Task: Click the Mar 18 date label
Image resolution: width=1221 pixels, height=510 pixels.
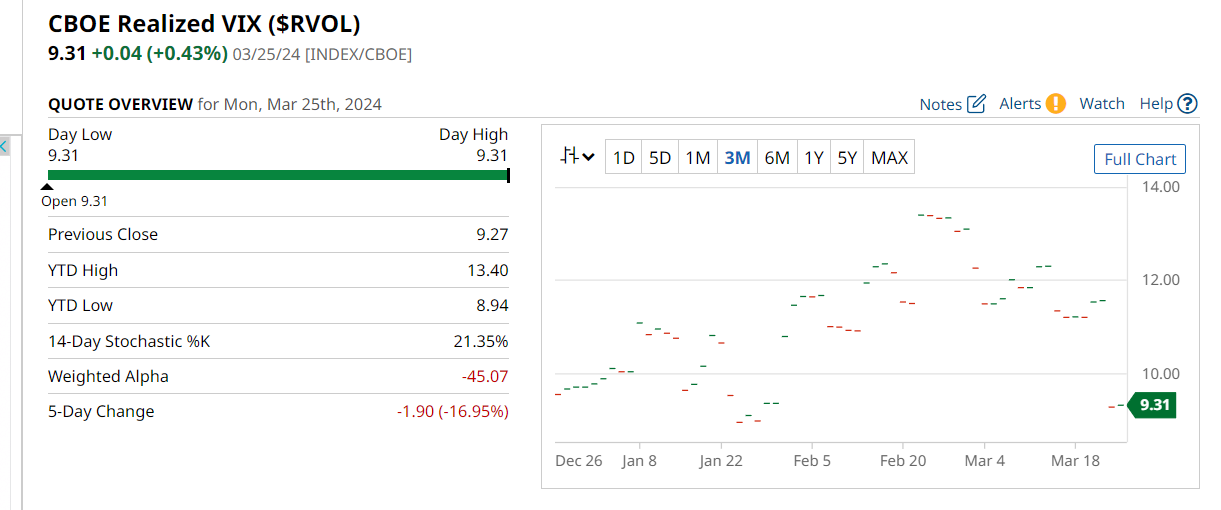Action: point(1075,461)
